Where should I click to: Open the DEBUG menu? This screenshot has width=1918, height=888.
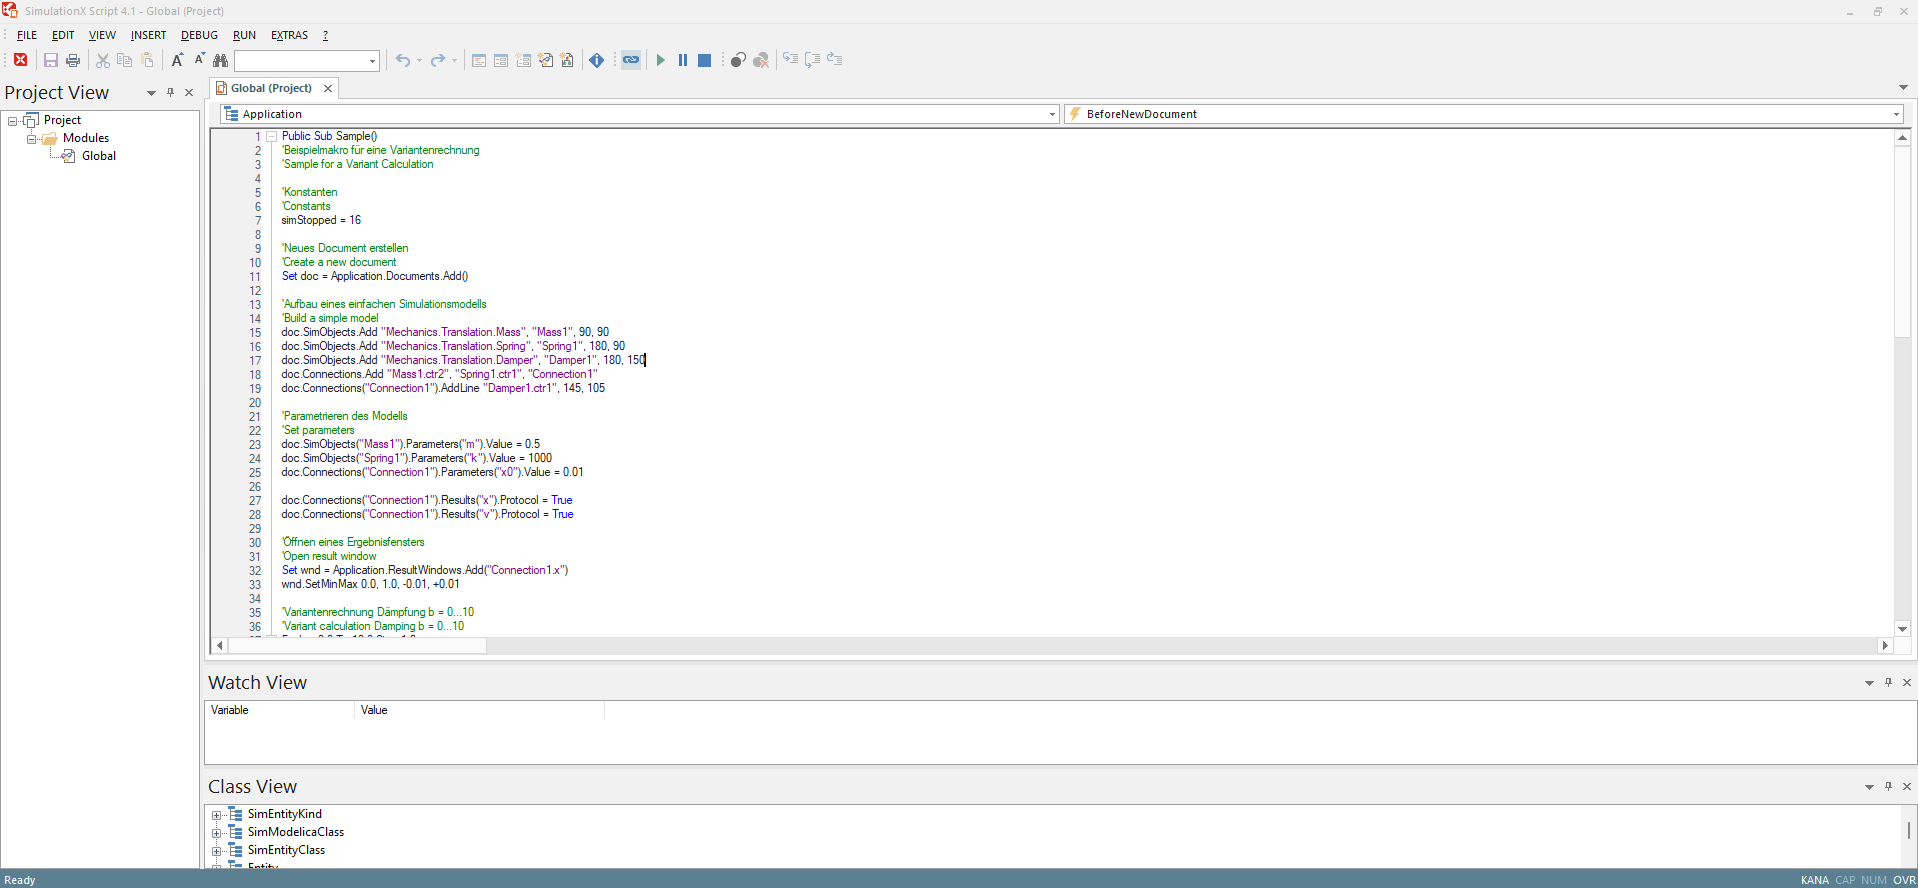click(x=199, y=35)
